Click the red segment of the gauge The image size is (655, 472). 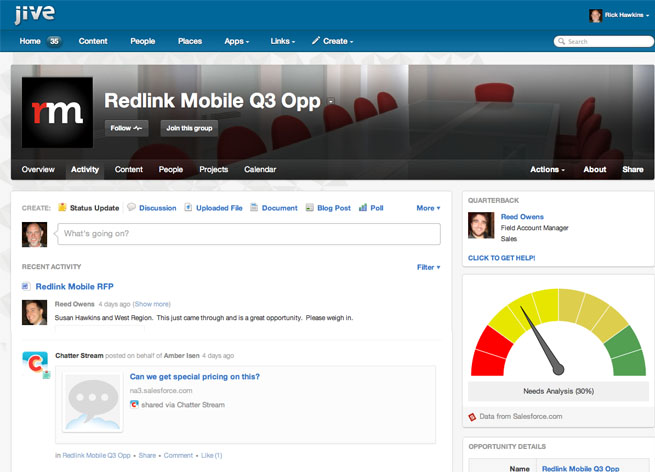pyautogui.click(x=491, y=352)
